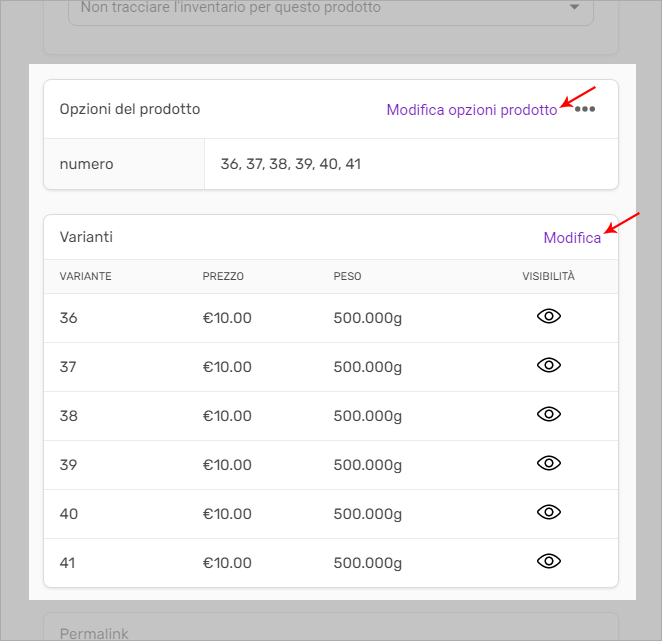
Task: Click the Modifica opzioni prodotto link
Action: [x=472, y=110]
